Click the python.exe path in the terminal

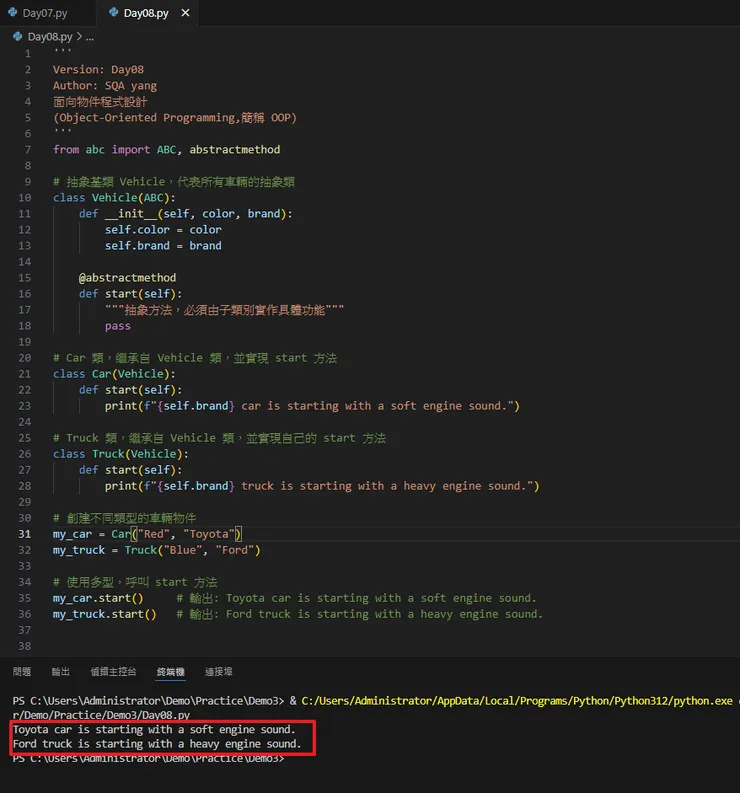click(x=517, y=701)
